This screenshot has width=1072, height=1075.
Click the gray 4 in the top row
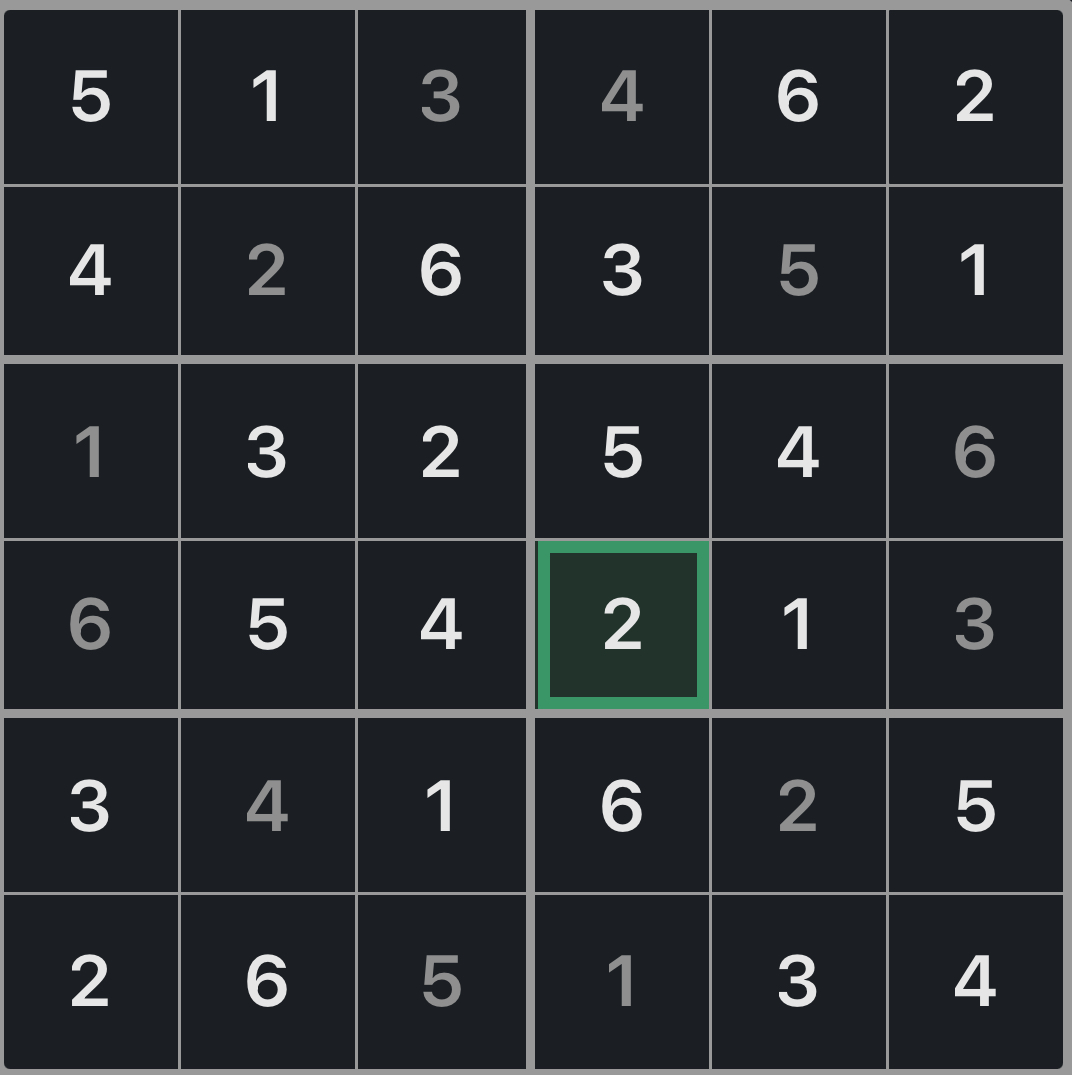[x=622, y=98]
